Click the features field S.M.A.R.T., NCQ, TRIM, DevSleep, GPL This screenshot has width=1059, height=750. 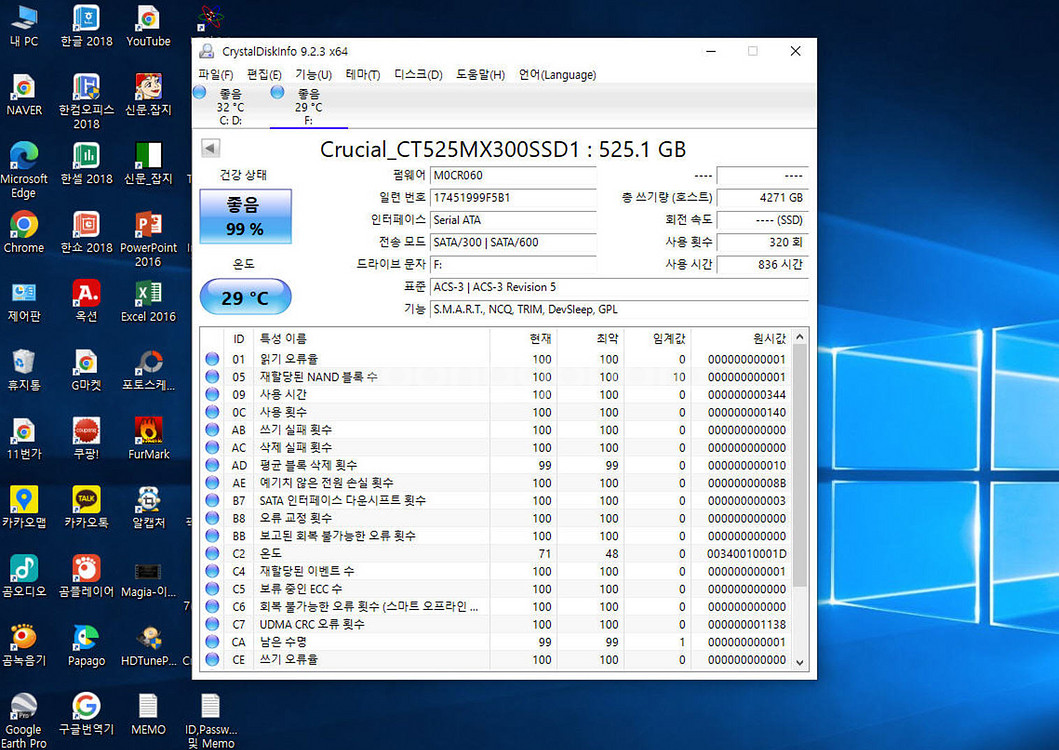coord(619,309)
